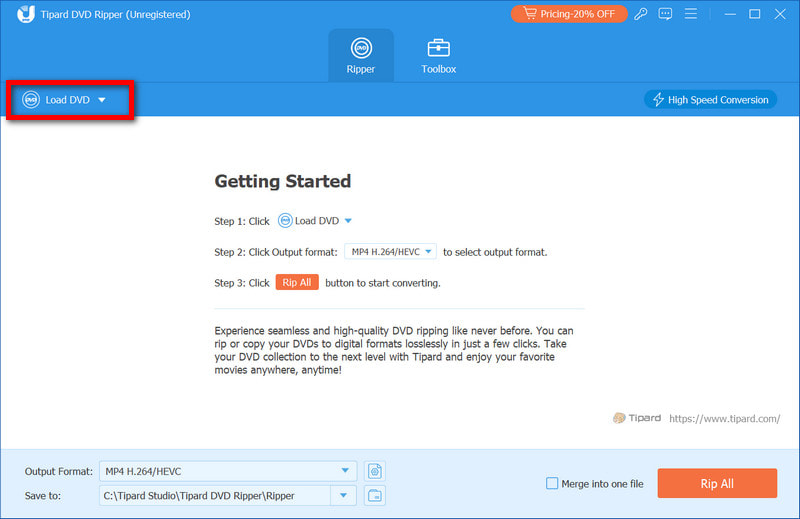Click the Getting Started heading
800x519 pixels.
pos(283,181)
